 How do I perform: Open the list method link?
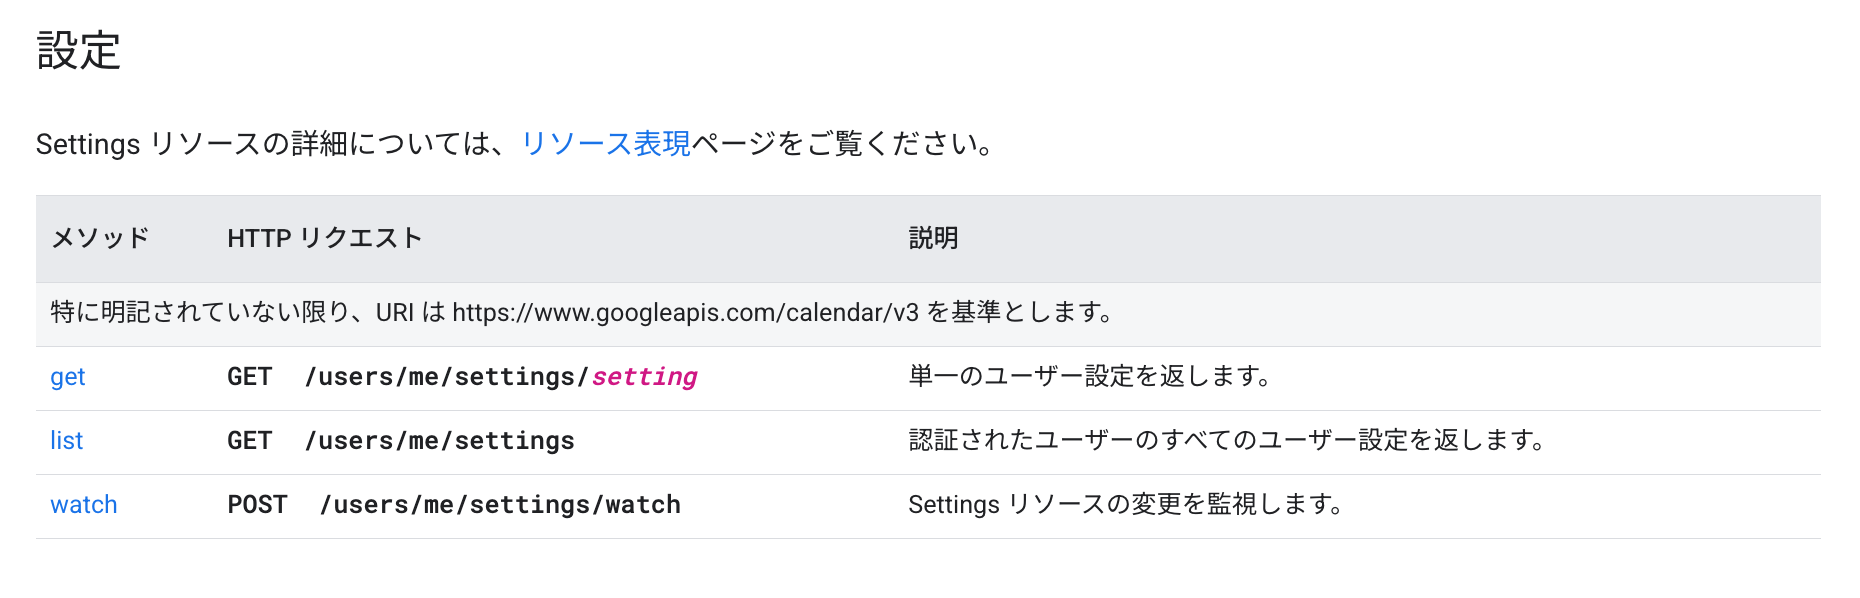pyautogui.click(x=67, y=441)
